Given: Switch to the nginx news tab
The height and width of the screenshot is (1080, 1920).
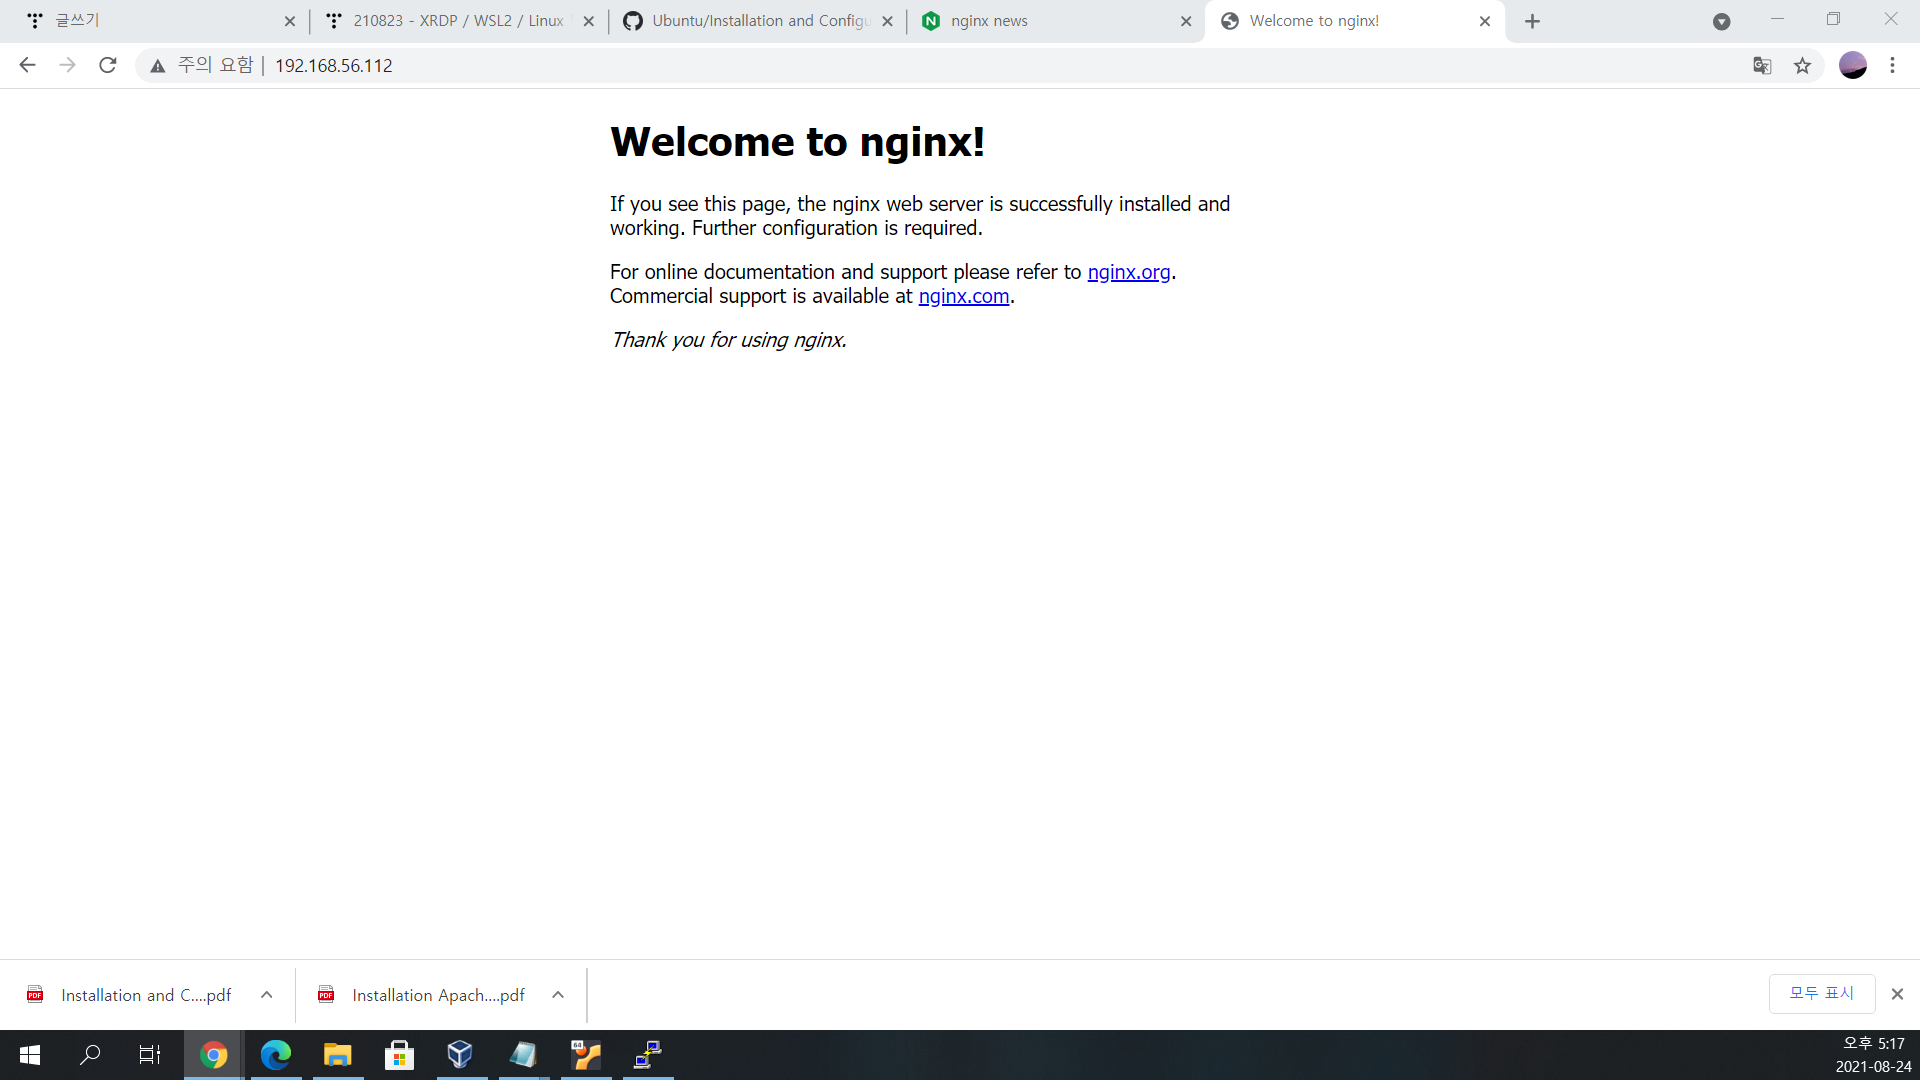Looking at the screenshot, I should [x=1057, y=21].
